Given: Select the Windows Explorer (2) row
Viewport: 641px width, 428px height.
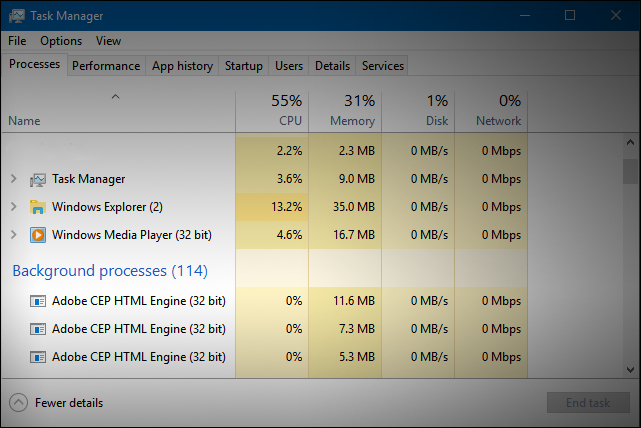Looking at the screenshot, I should [264, 207].
